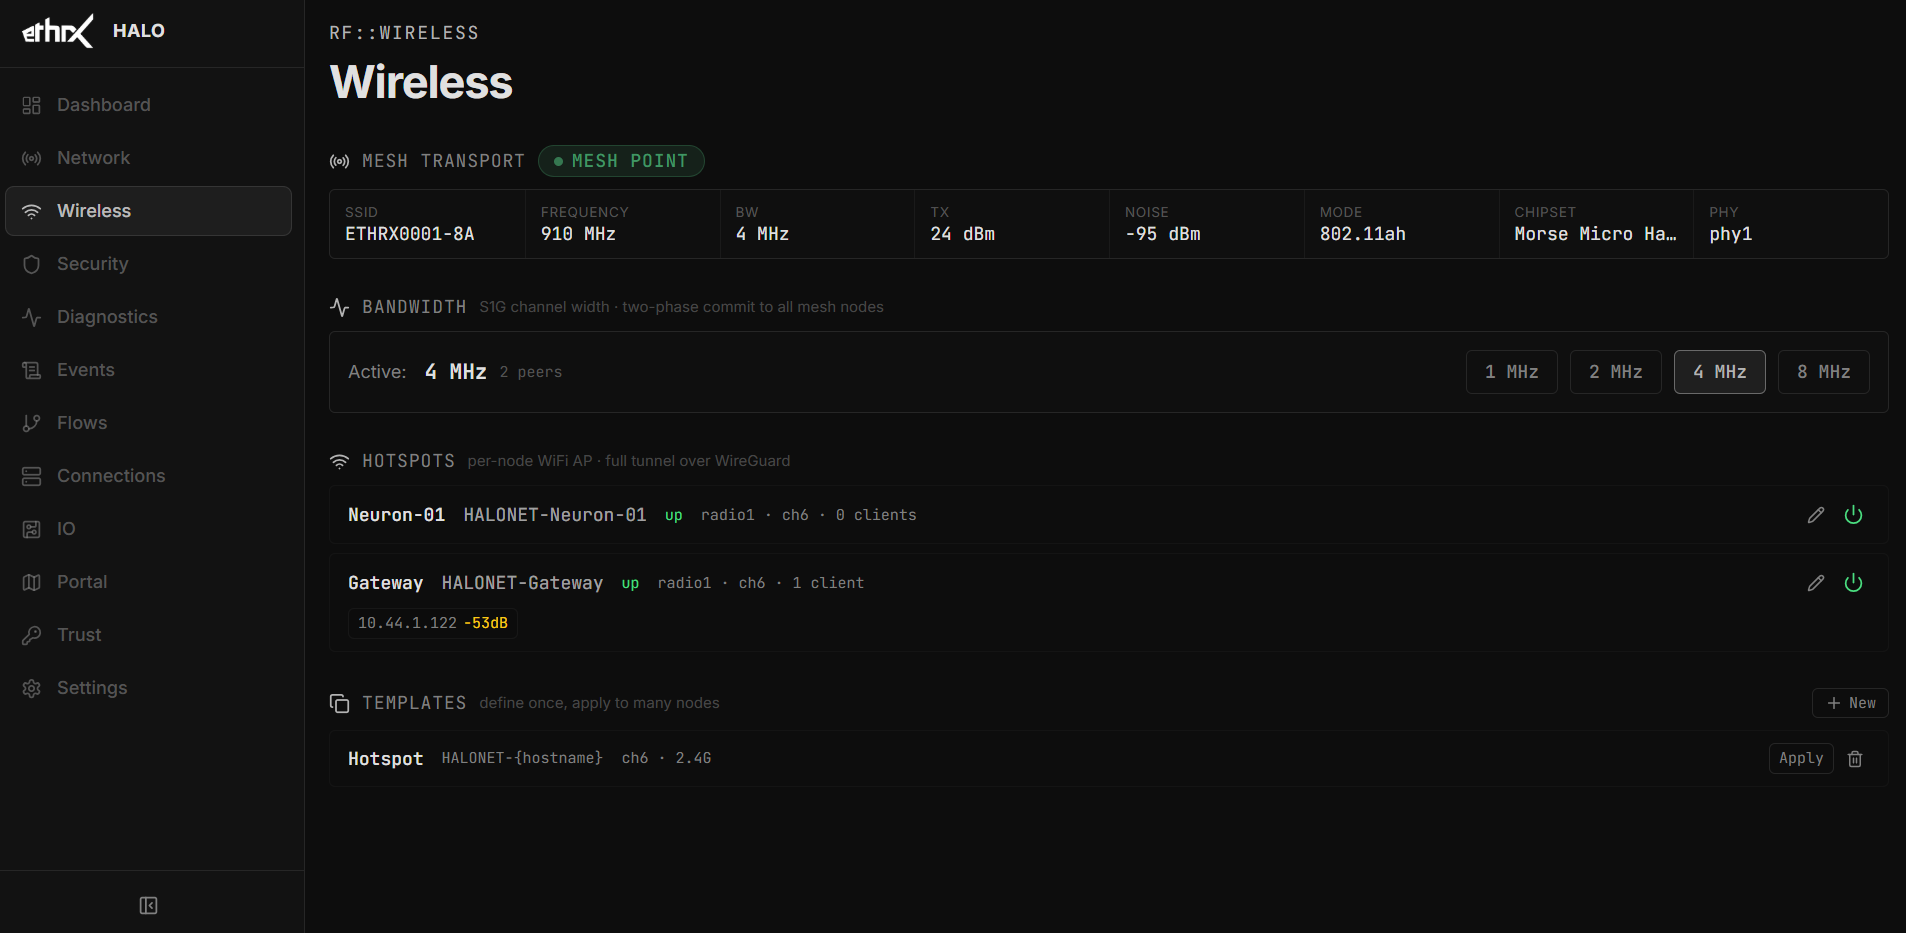Image resolution: width=1906 pixels, height=933 pixels.
Task: Click the HALONET-Gateway SSID text
Action: point(522,583)
